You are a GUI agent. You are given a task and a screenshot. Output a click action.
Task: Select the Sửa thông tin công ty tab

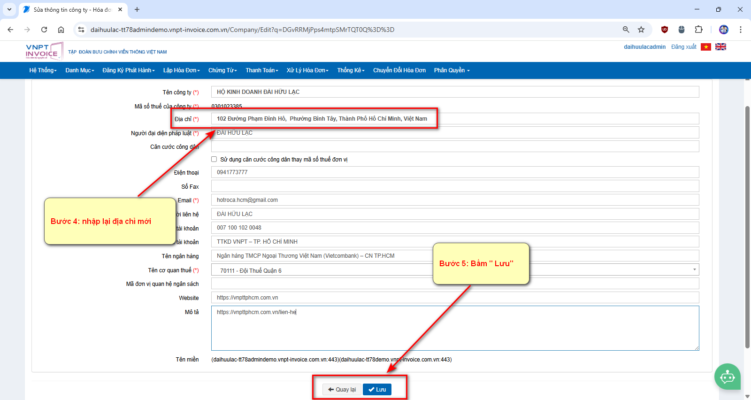coord(71,10)
